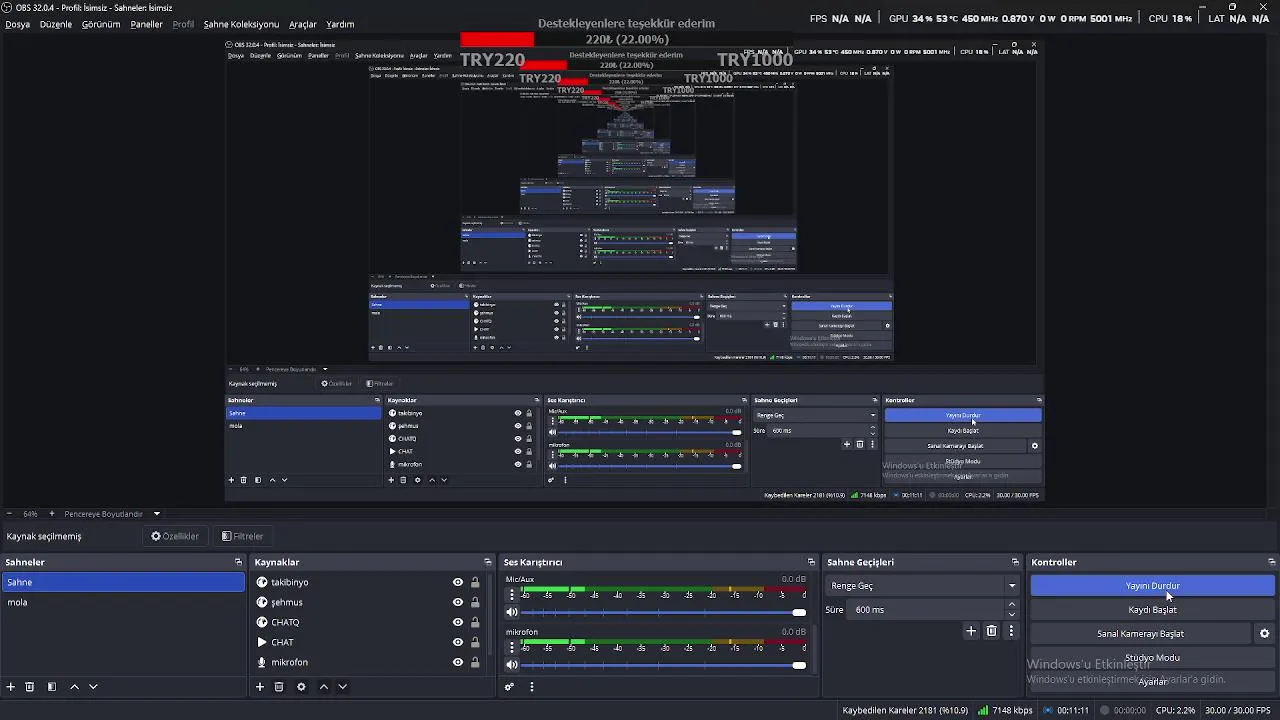Open Pencereye Boyutlandır scaling dropdown

112,514
